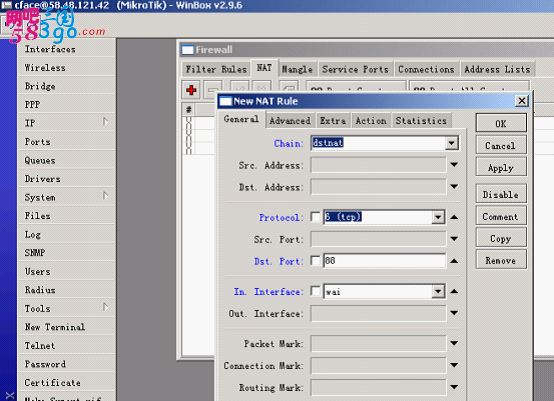The width and height of the screenshot is (554, 401).
Task: Open the Action tab
Action: (x=371, y=121)
